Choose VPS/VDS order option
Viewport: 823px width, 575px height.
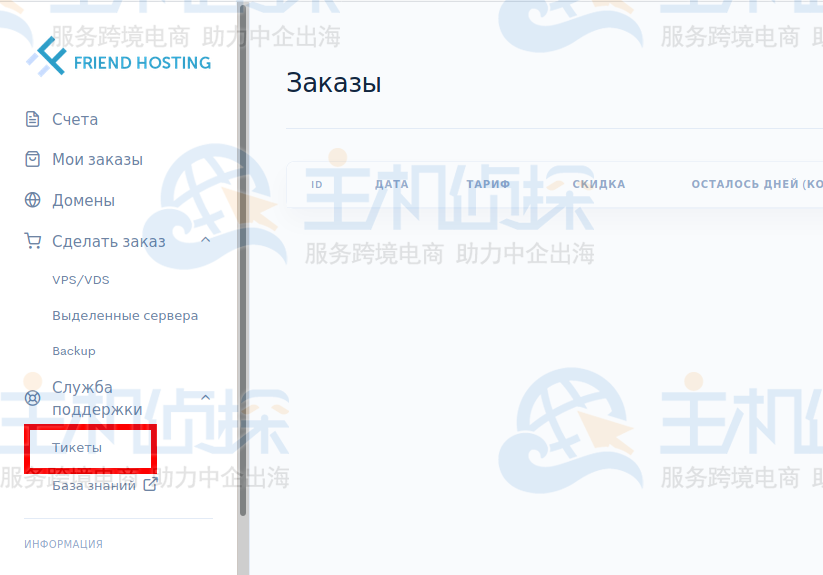point(81,280)
